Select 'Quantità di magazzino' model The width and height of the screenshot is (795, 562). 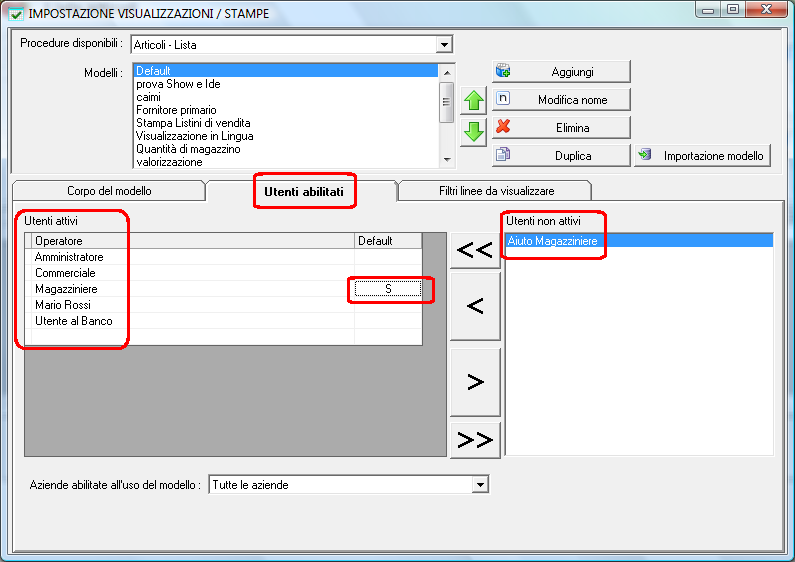pyautogui.click(x=286, y=149)
